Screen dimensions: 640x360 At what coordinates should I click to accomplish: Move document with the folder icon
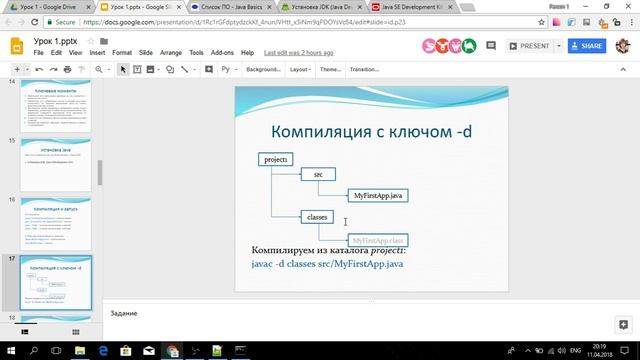point(104,41)
